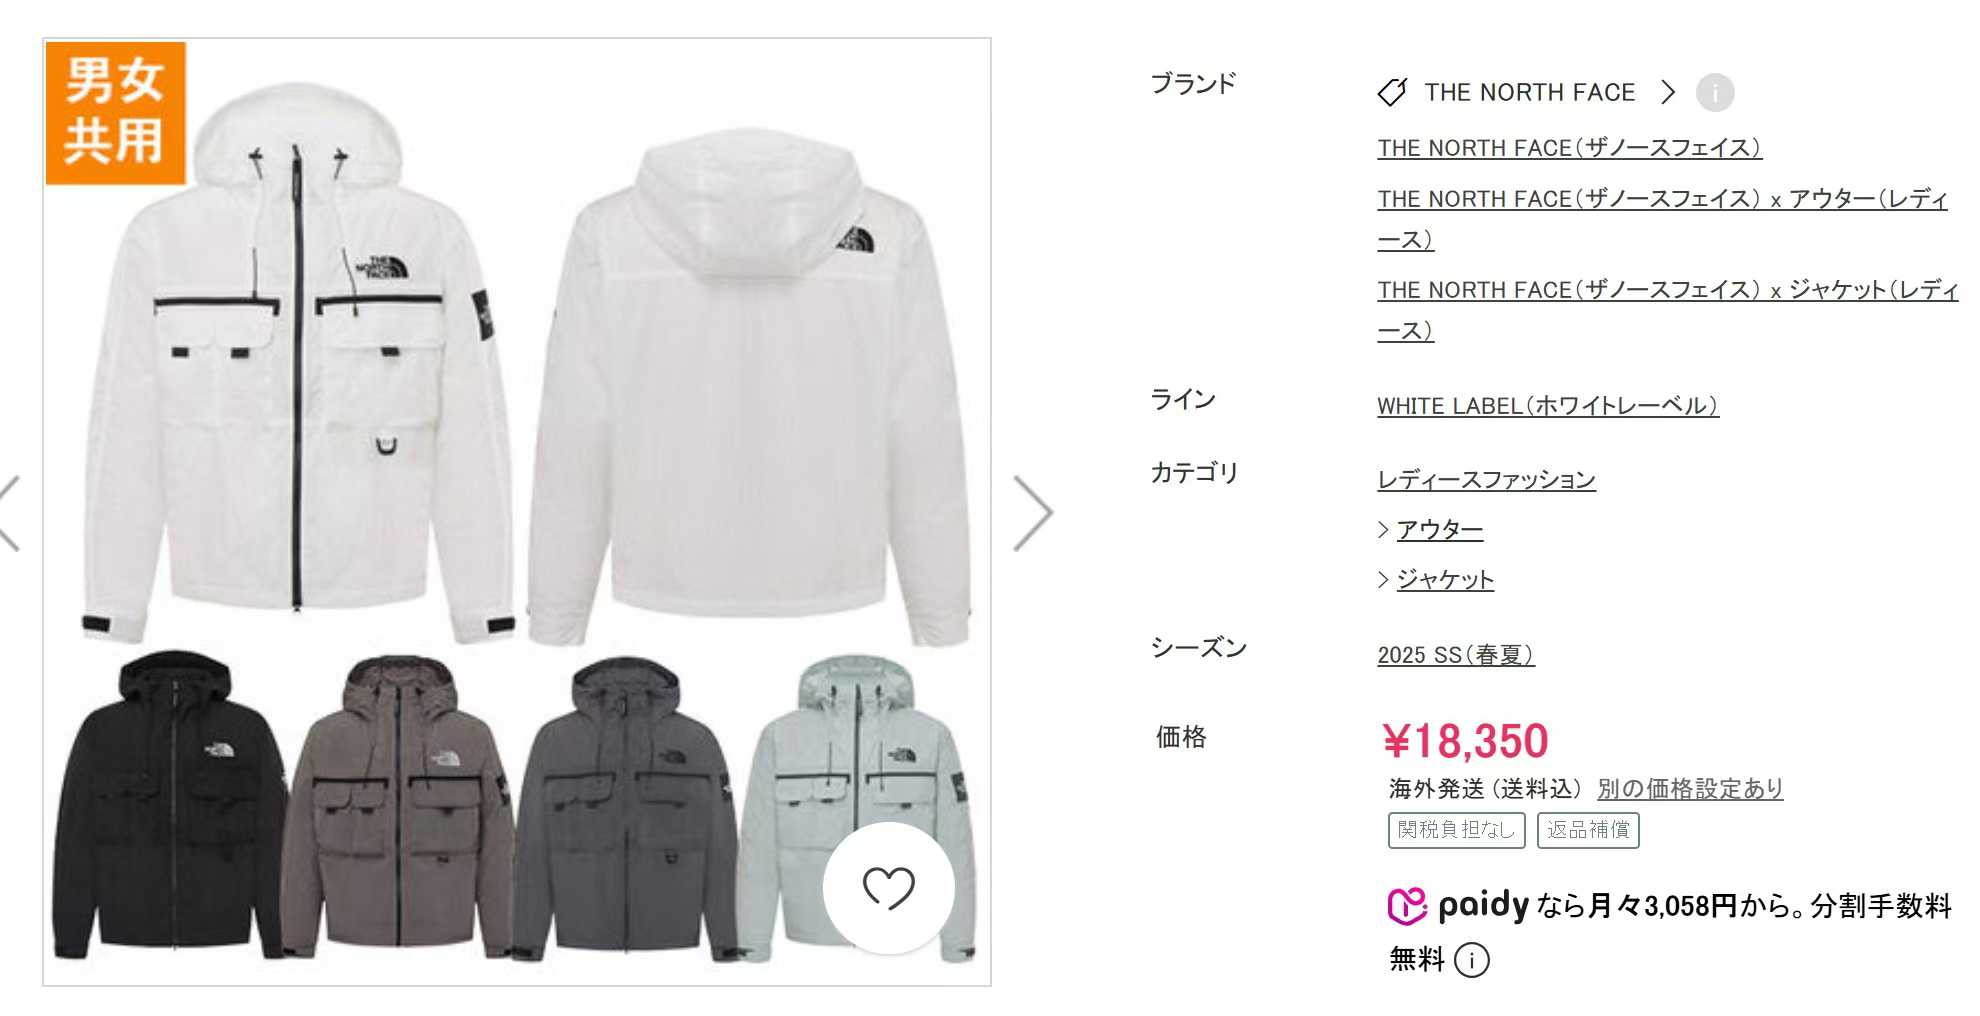Open 2025 SS(春夏) season link

[x=1455, y=655]
